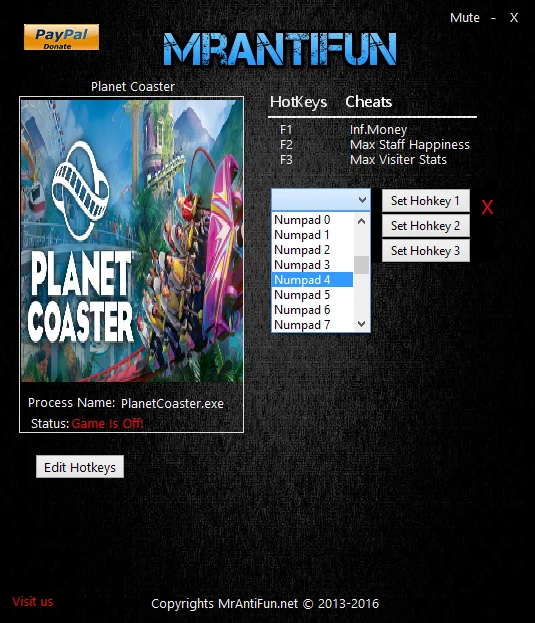
Task: Open the hotkey selection combo box
Action: 321,199
